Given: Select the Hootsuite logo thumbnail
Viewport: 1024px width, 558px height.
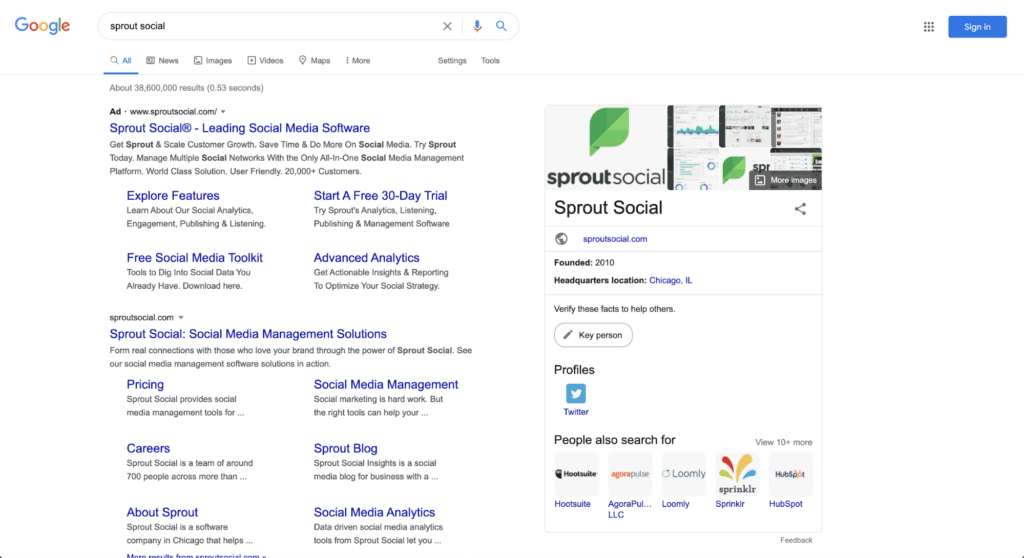Looking at the screenshot, I should pos(576,474).
